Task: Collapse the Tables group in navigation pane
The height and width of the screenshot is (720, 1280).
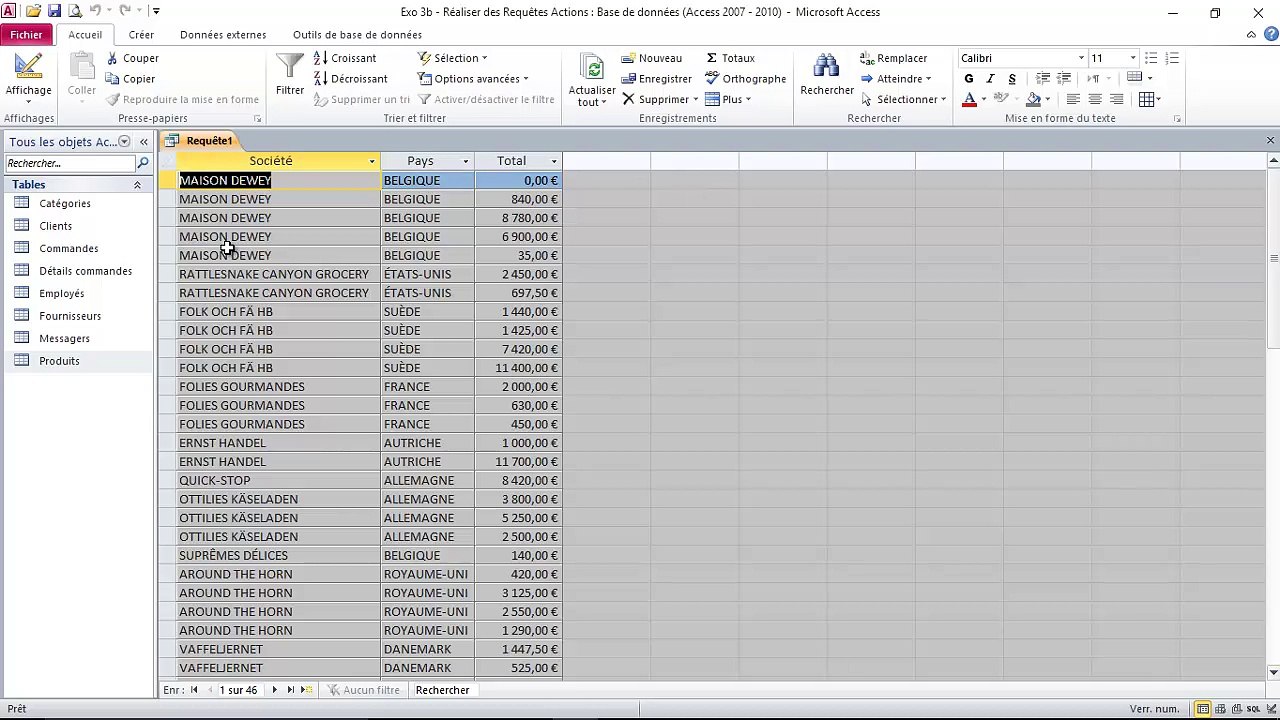Action: pyautogui.click(x=137, y=185)
